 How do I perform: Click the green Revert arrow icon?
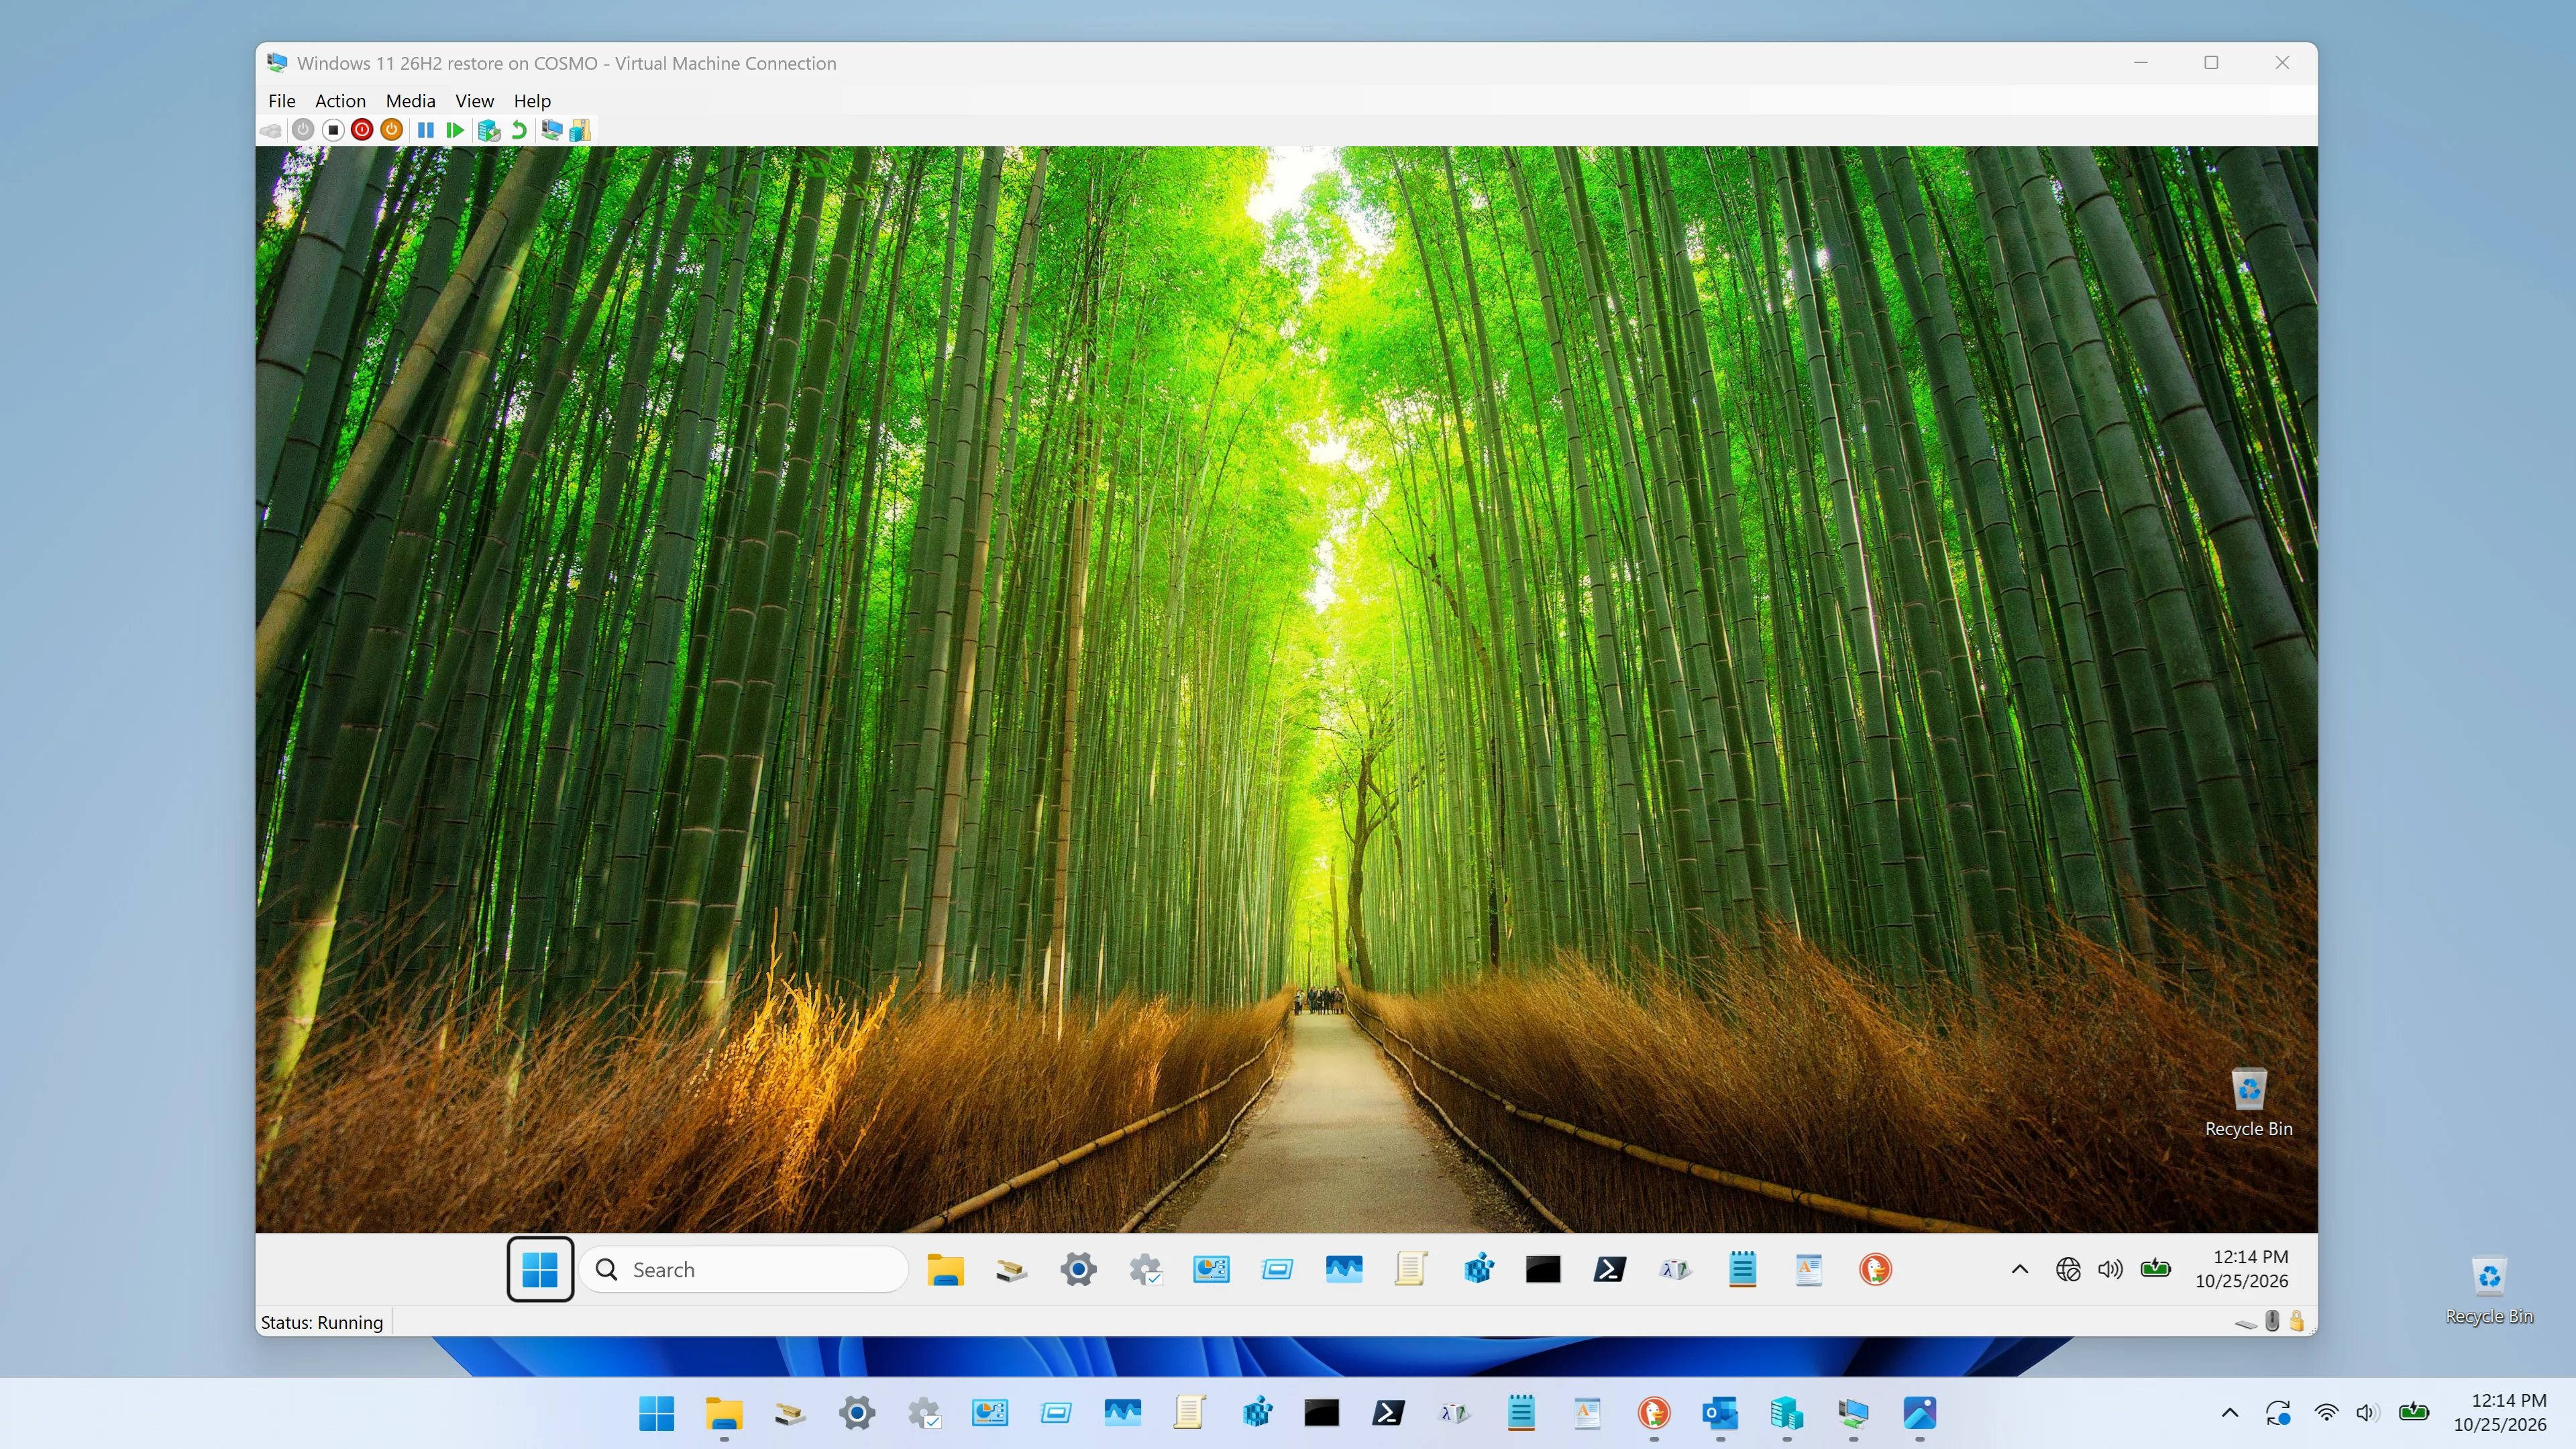coord(519,130)
